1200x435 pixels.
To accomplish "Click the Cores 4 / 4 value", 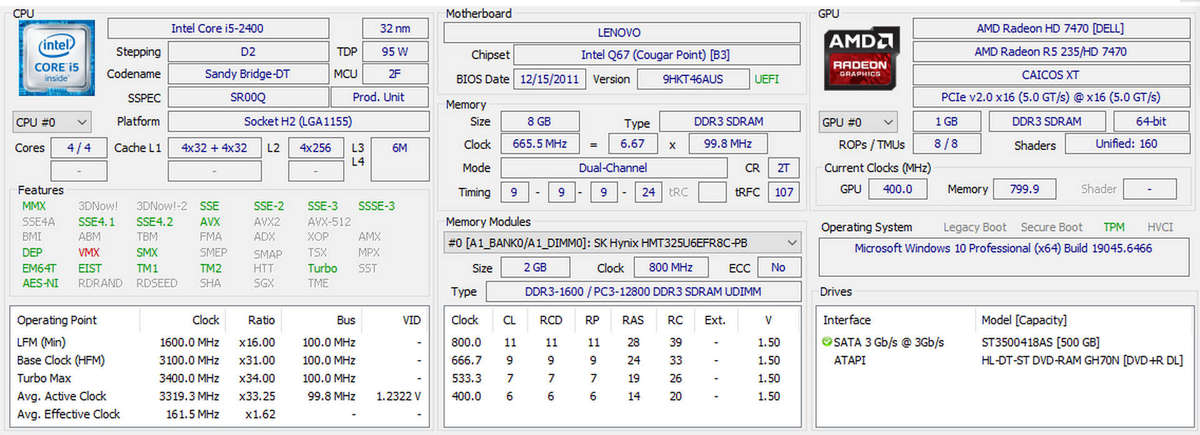I will [x=79, y=147].
